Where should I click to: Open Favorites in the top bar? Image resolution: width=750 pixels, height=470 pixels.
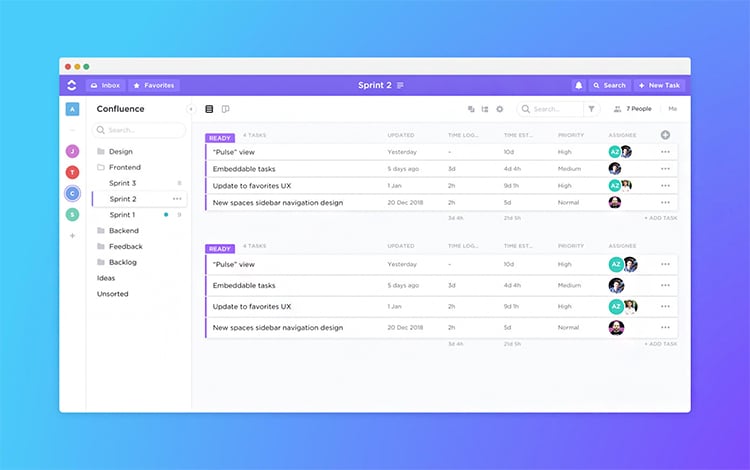pyautogui.click(x=154, y=85)
